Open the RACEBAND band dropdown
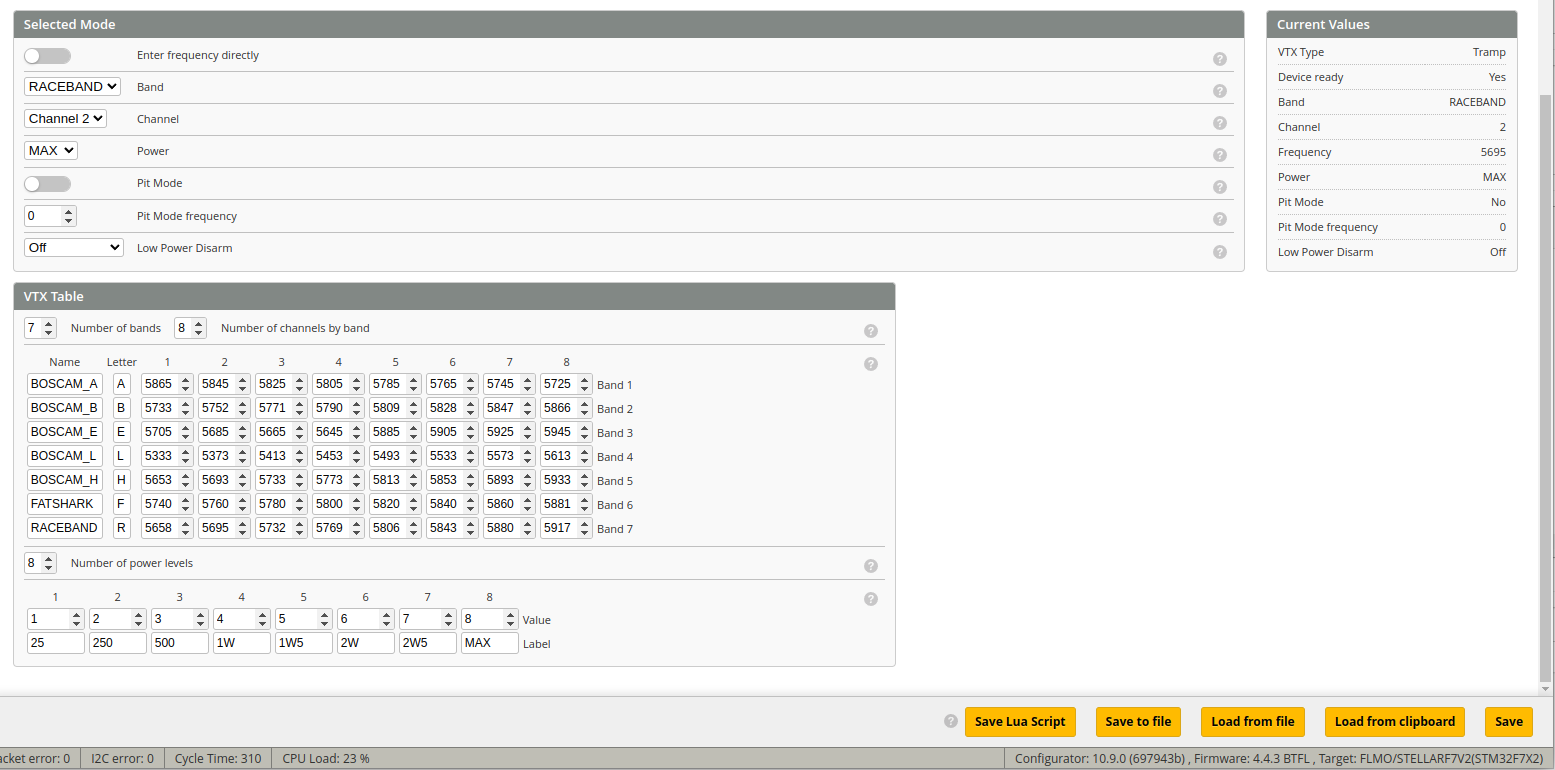The height and width of the screenshot is (770, 1555). point(73,87)
